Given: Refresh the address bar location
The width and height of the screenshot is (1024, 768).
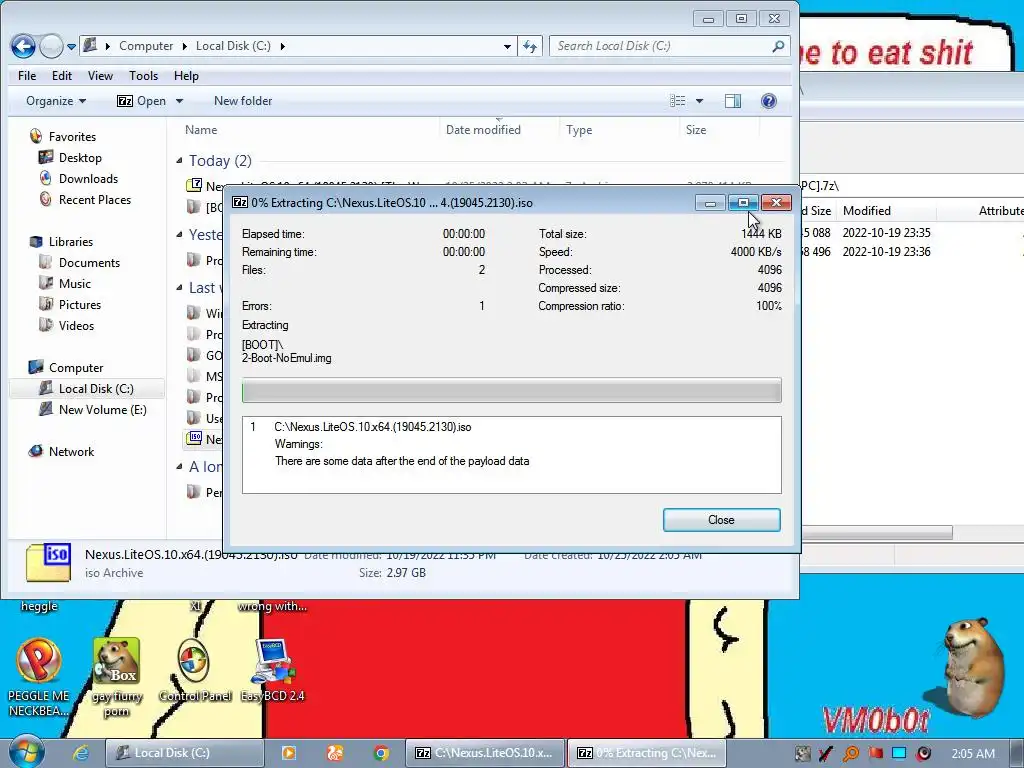Looking at the screenshot, I should click(530, 46).
